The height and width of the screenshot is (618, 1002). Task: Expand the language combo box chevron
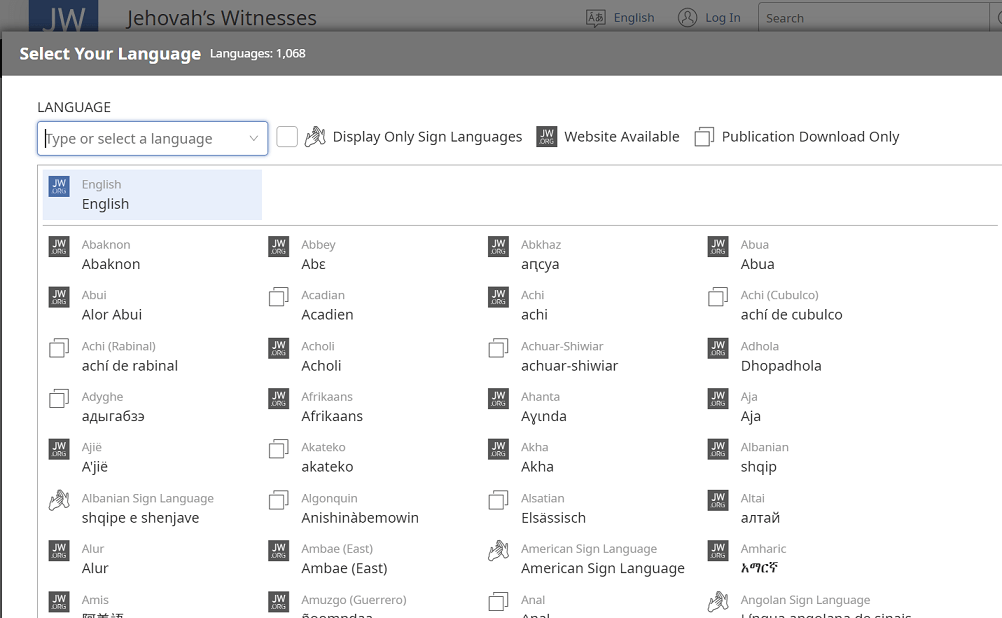tap(254, 139)
